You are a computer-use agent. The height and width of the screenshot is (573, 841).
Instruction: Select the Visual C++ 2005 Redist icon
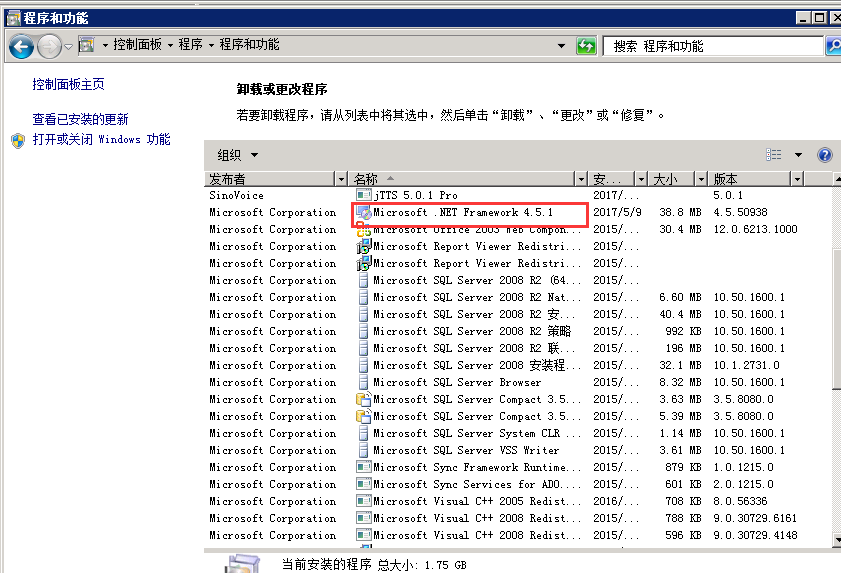(364, 501)
